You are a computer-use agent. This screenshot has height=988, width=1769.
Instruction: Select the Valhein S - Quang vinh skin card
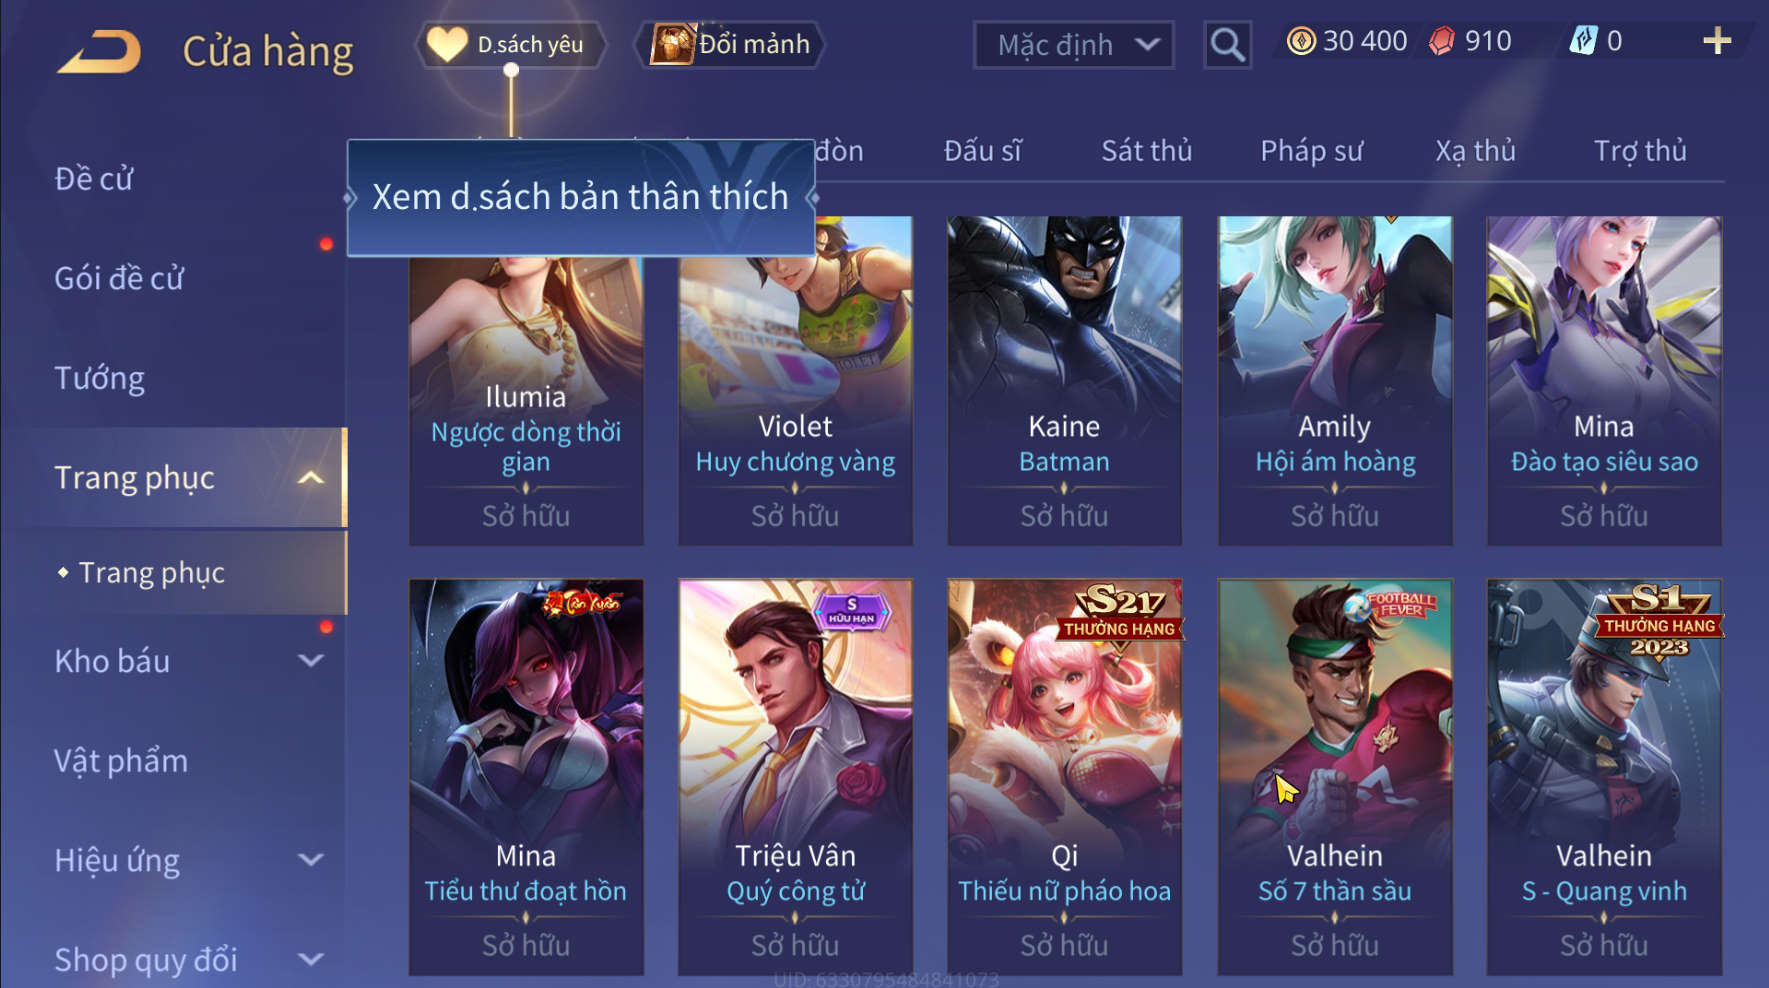tap(1604, 777)
